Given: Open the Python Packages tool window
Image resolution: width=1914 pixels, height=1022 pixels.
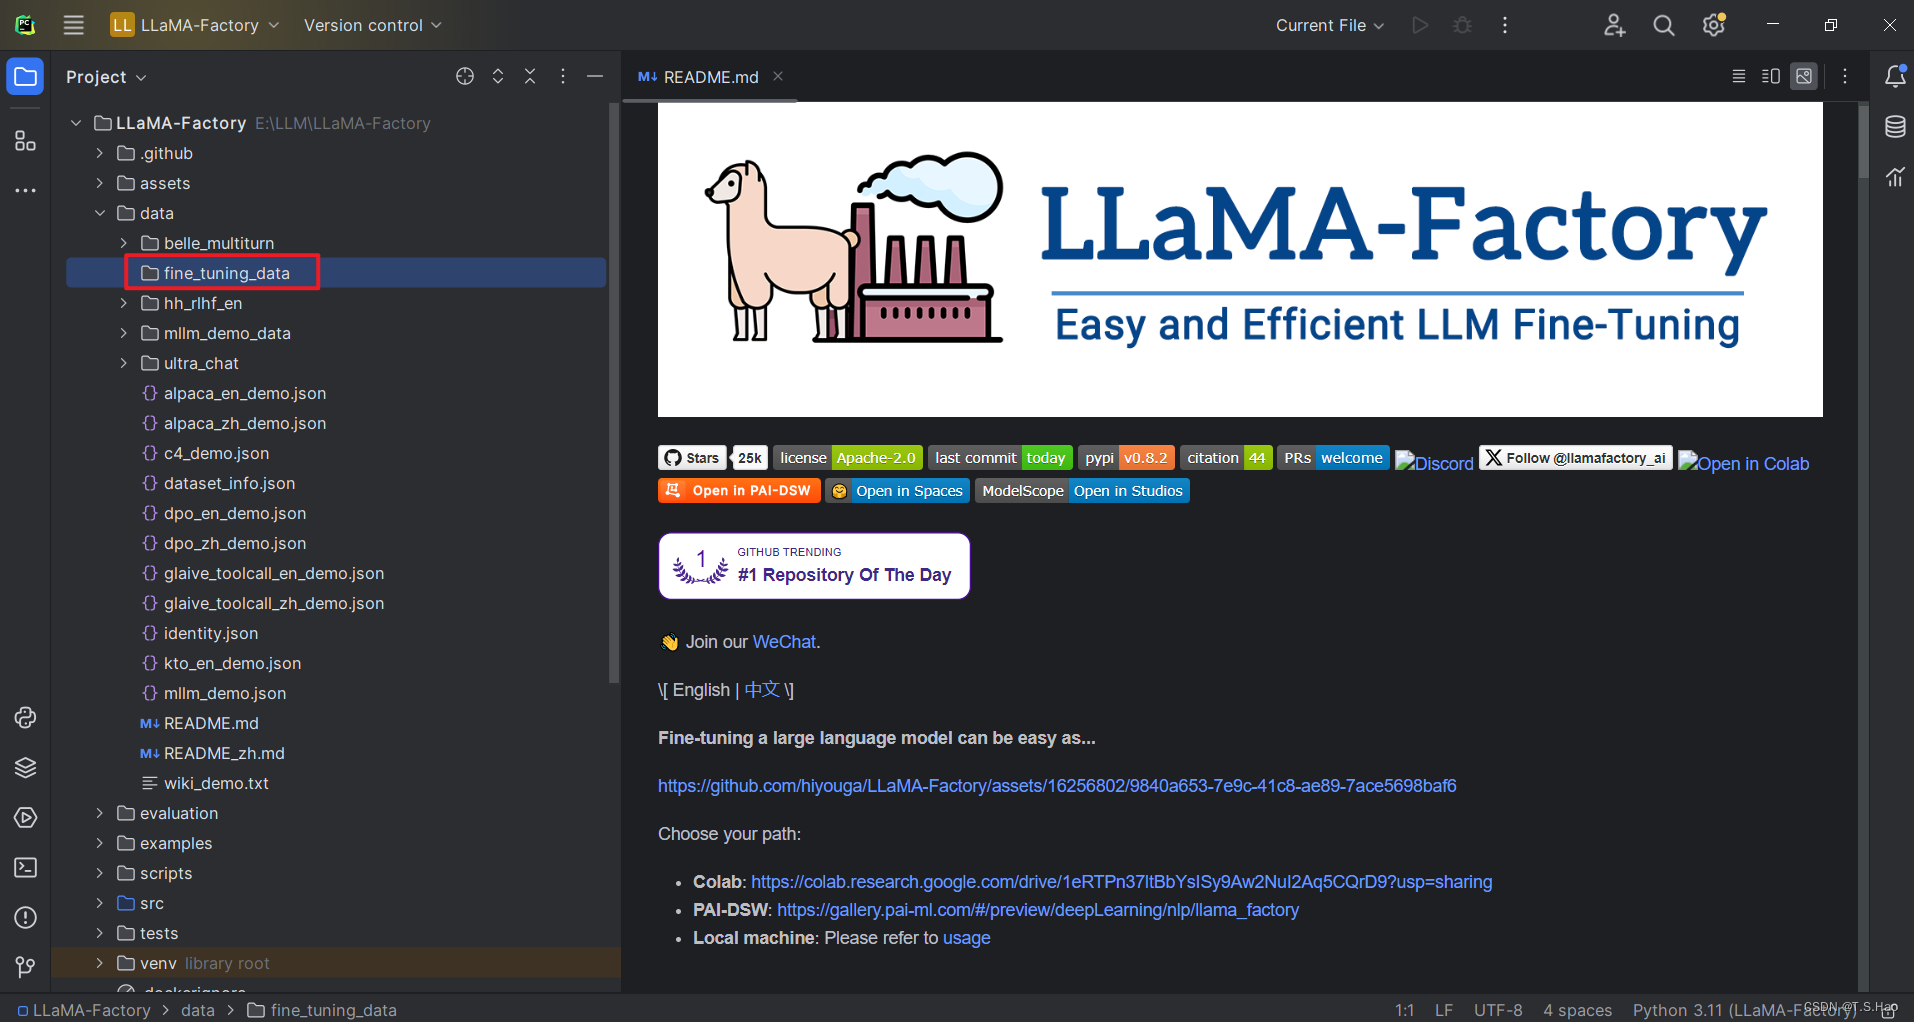Looking at the screenshot, I should point(26,768).
